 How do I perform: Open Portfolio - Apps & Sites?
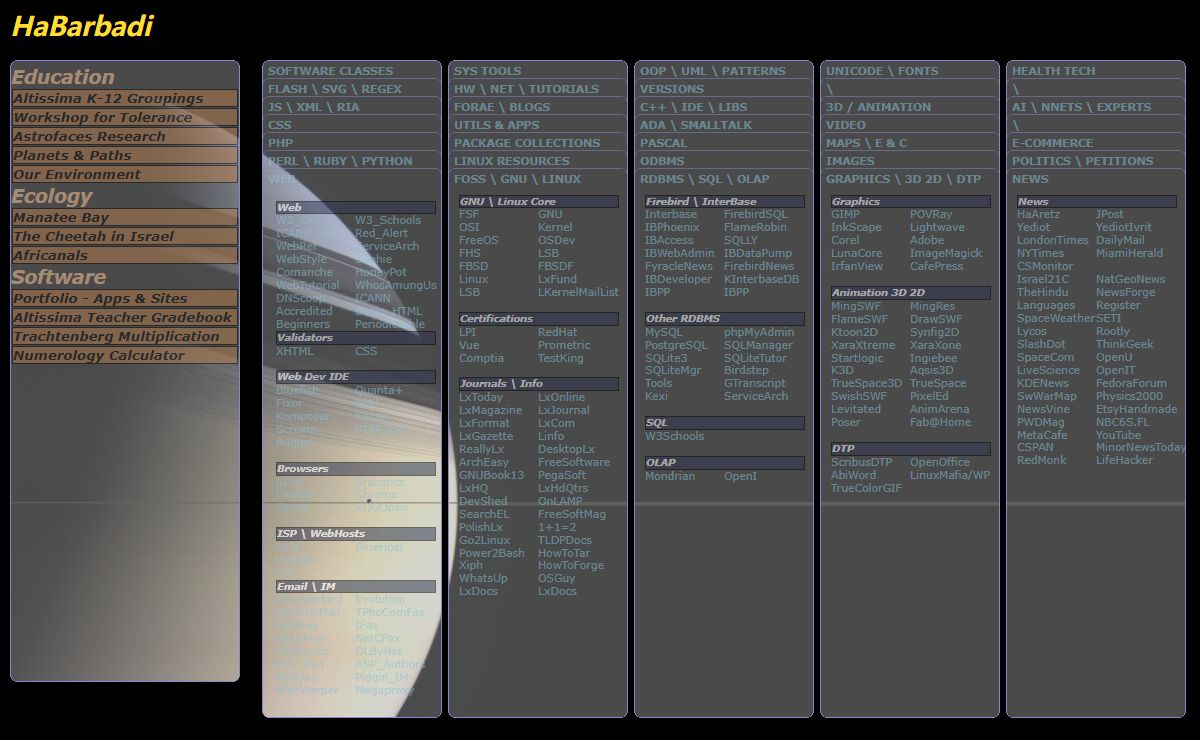(x=125, y=298)
